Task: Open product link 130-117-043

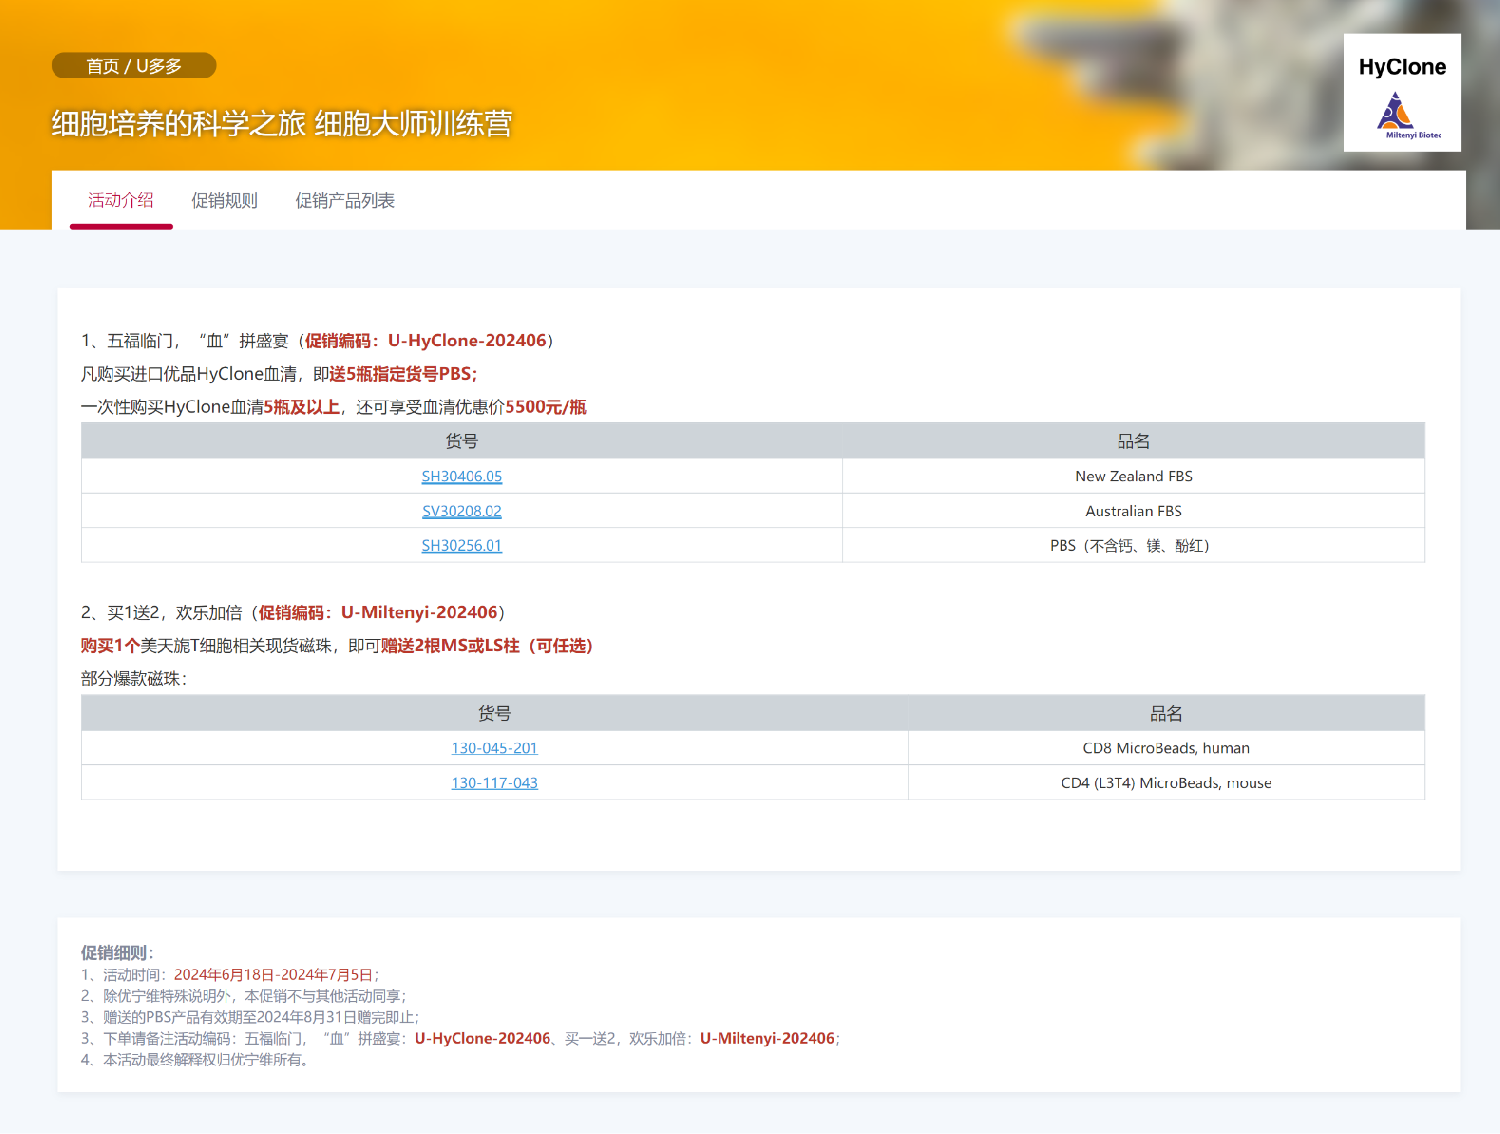Action: tap(494, 783)
